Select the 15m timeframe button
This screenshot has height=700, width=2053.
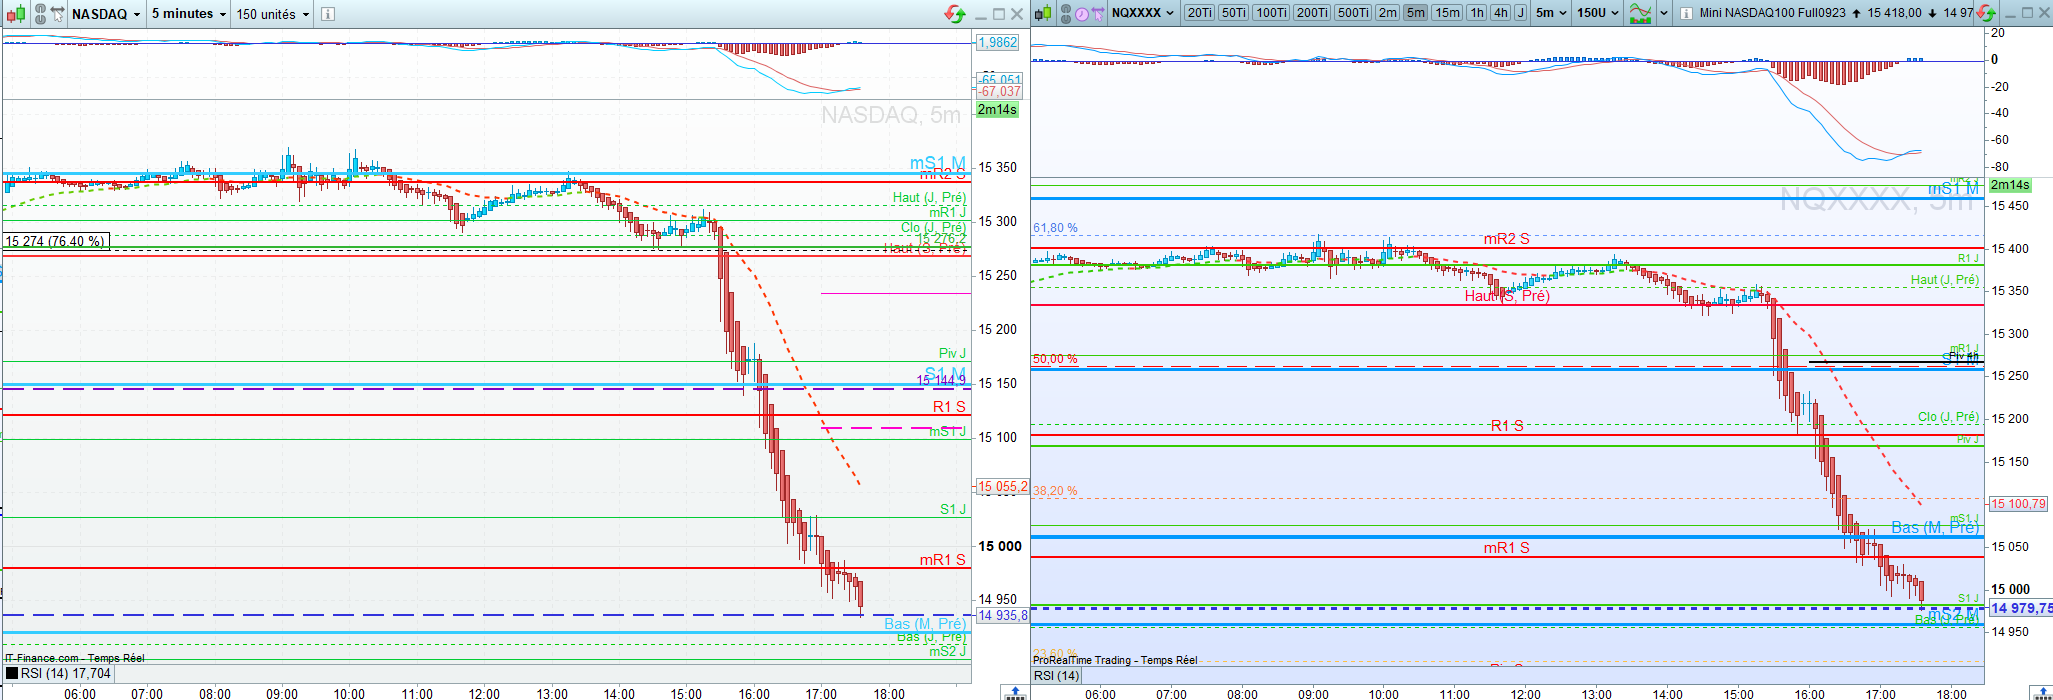1447,13
